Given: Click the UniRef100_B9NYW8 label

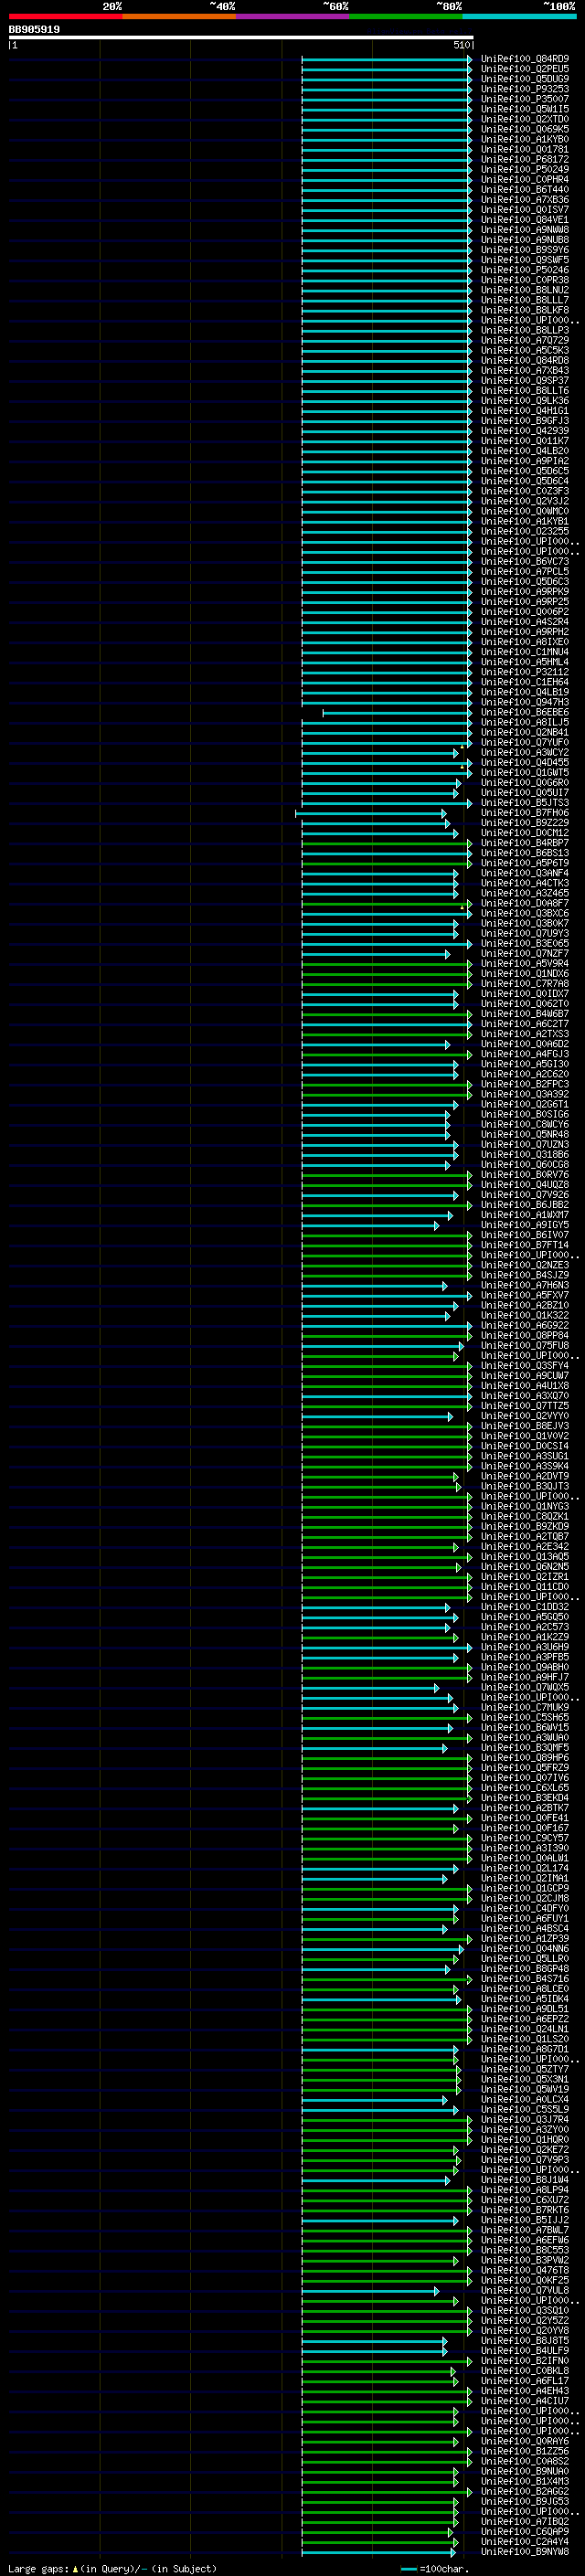Looking at the screenshot, I should click(x=524, y=2551).
